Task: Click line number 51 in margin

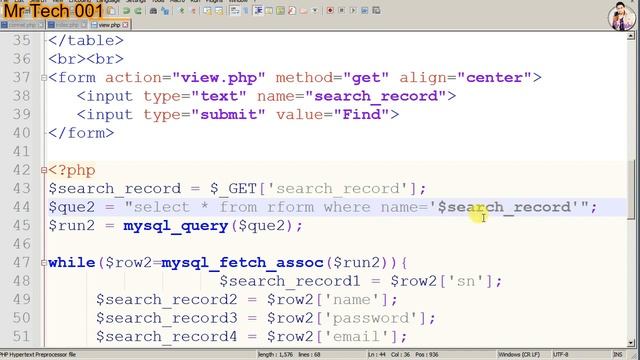Action: pos(22,336)
